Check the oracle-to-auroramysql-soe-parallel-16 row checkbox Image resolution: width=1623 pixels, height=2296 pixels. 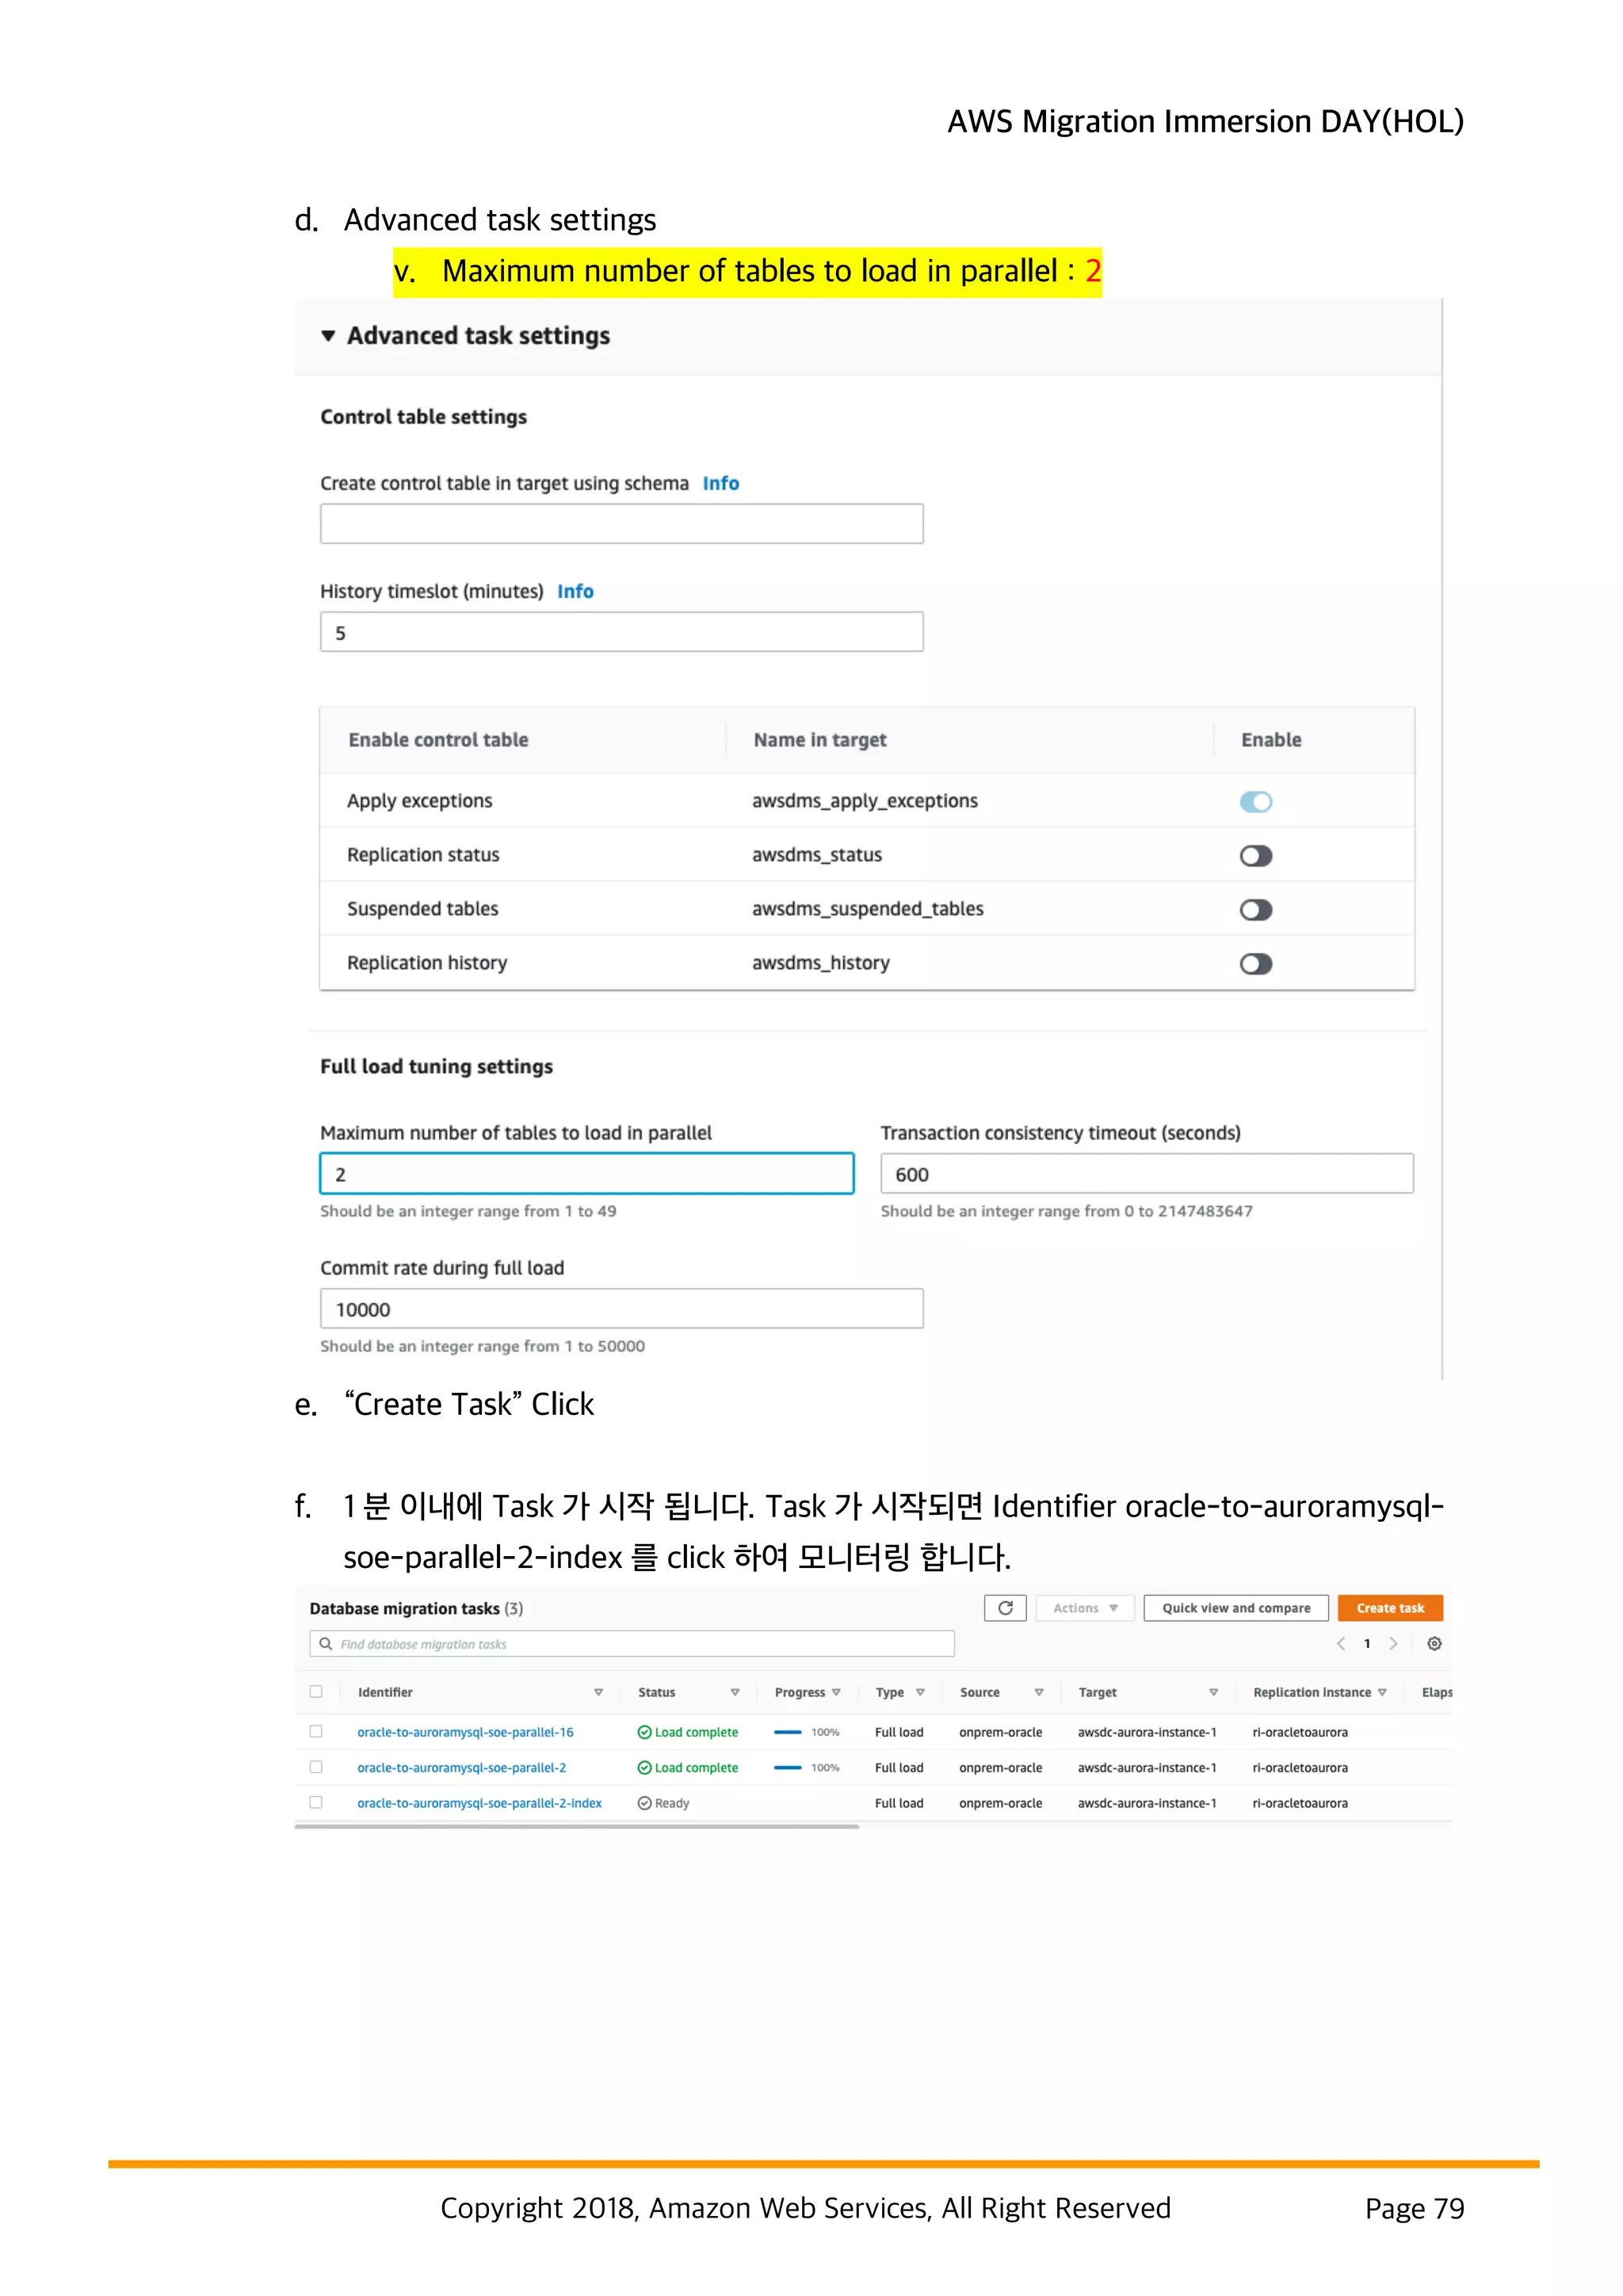click(x=316, y=1731)
